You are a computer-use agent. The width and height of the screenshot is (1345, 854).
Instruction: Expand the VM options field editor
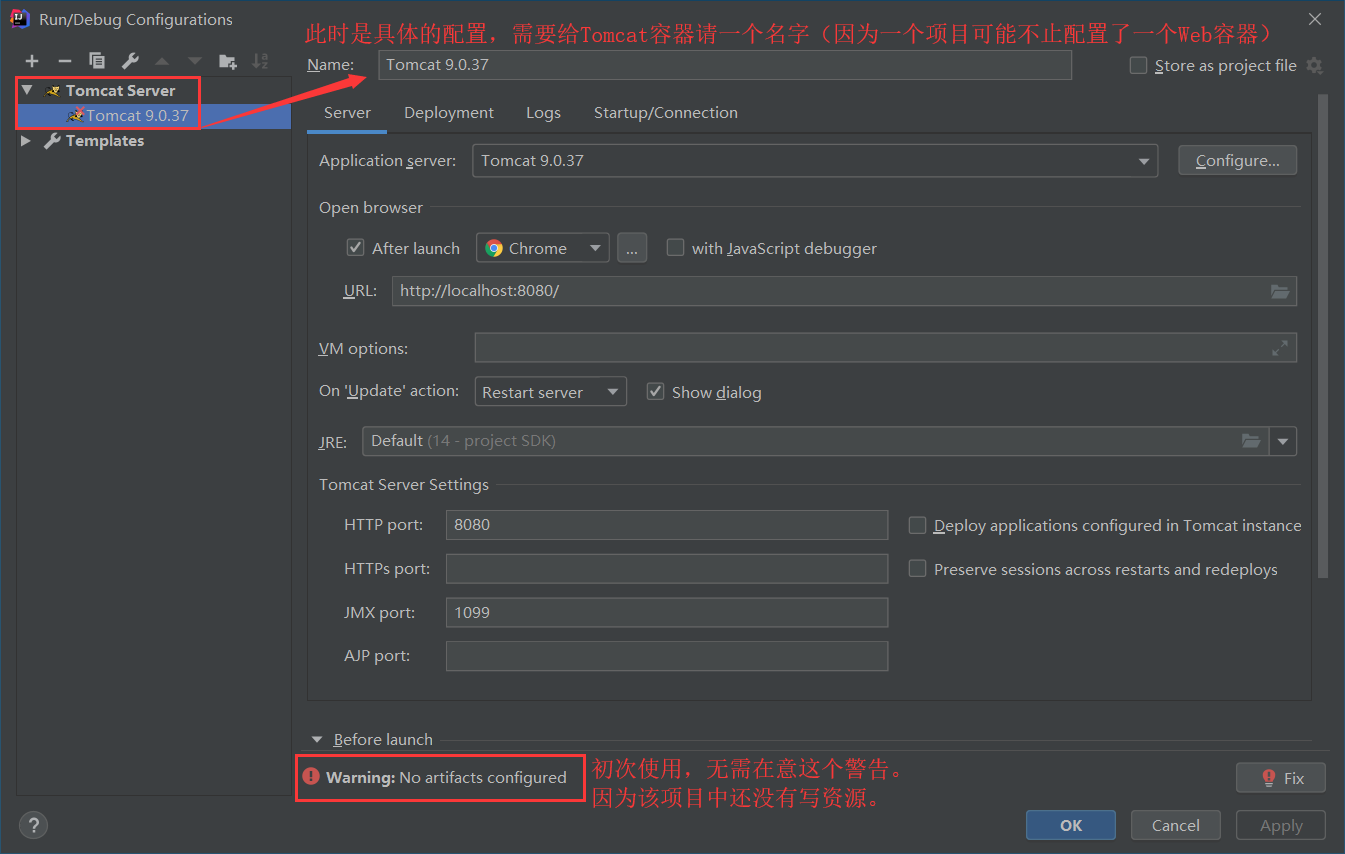1280,348
